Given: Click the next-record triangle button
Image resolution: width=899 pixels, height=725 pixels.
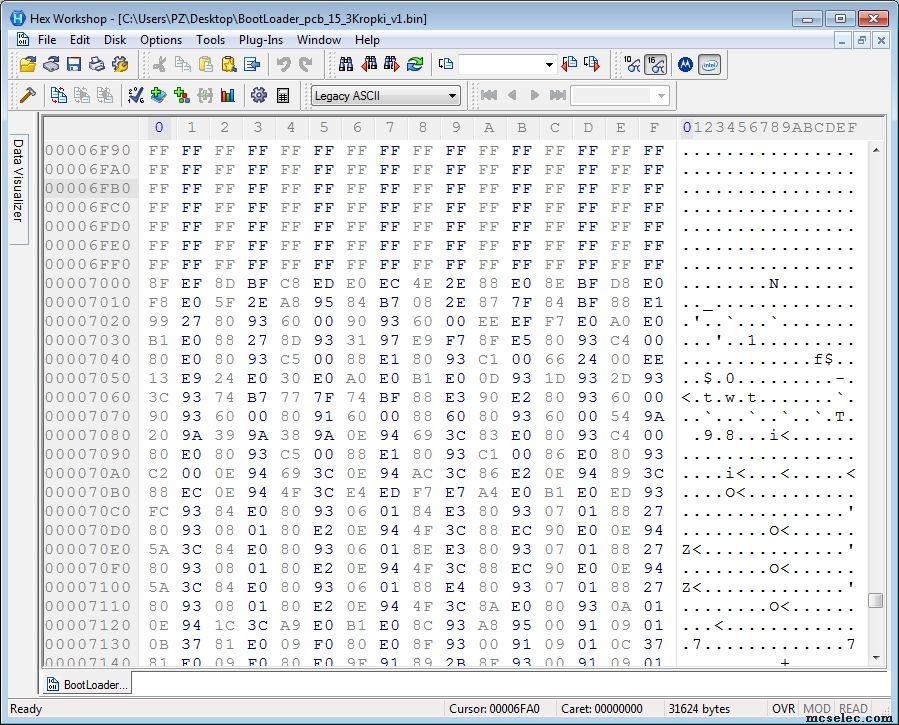Looking at the screenshot, I should 534,95.
